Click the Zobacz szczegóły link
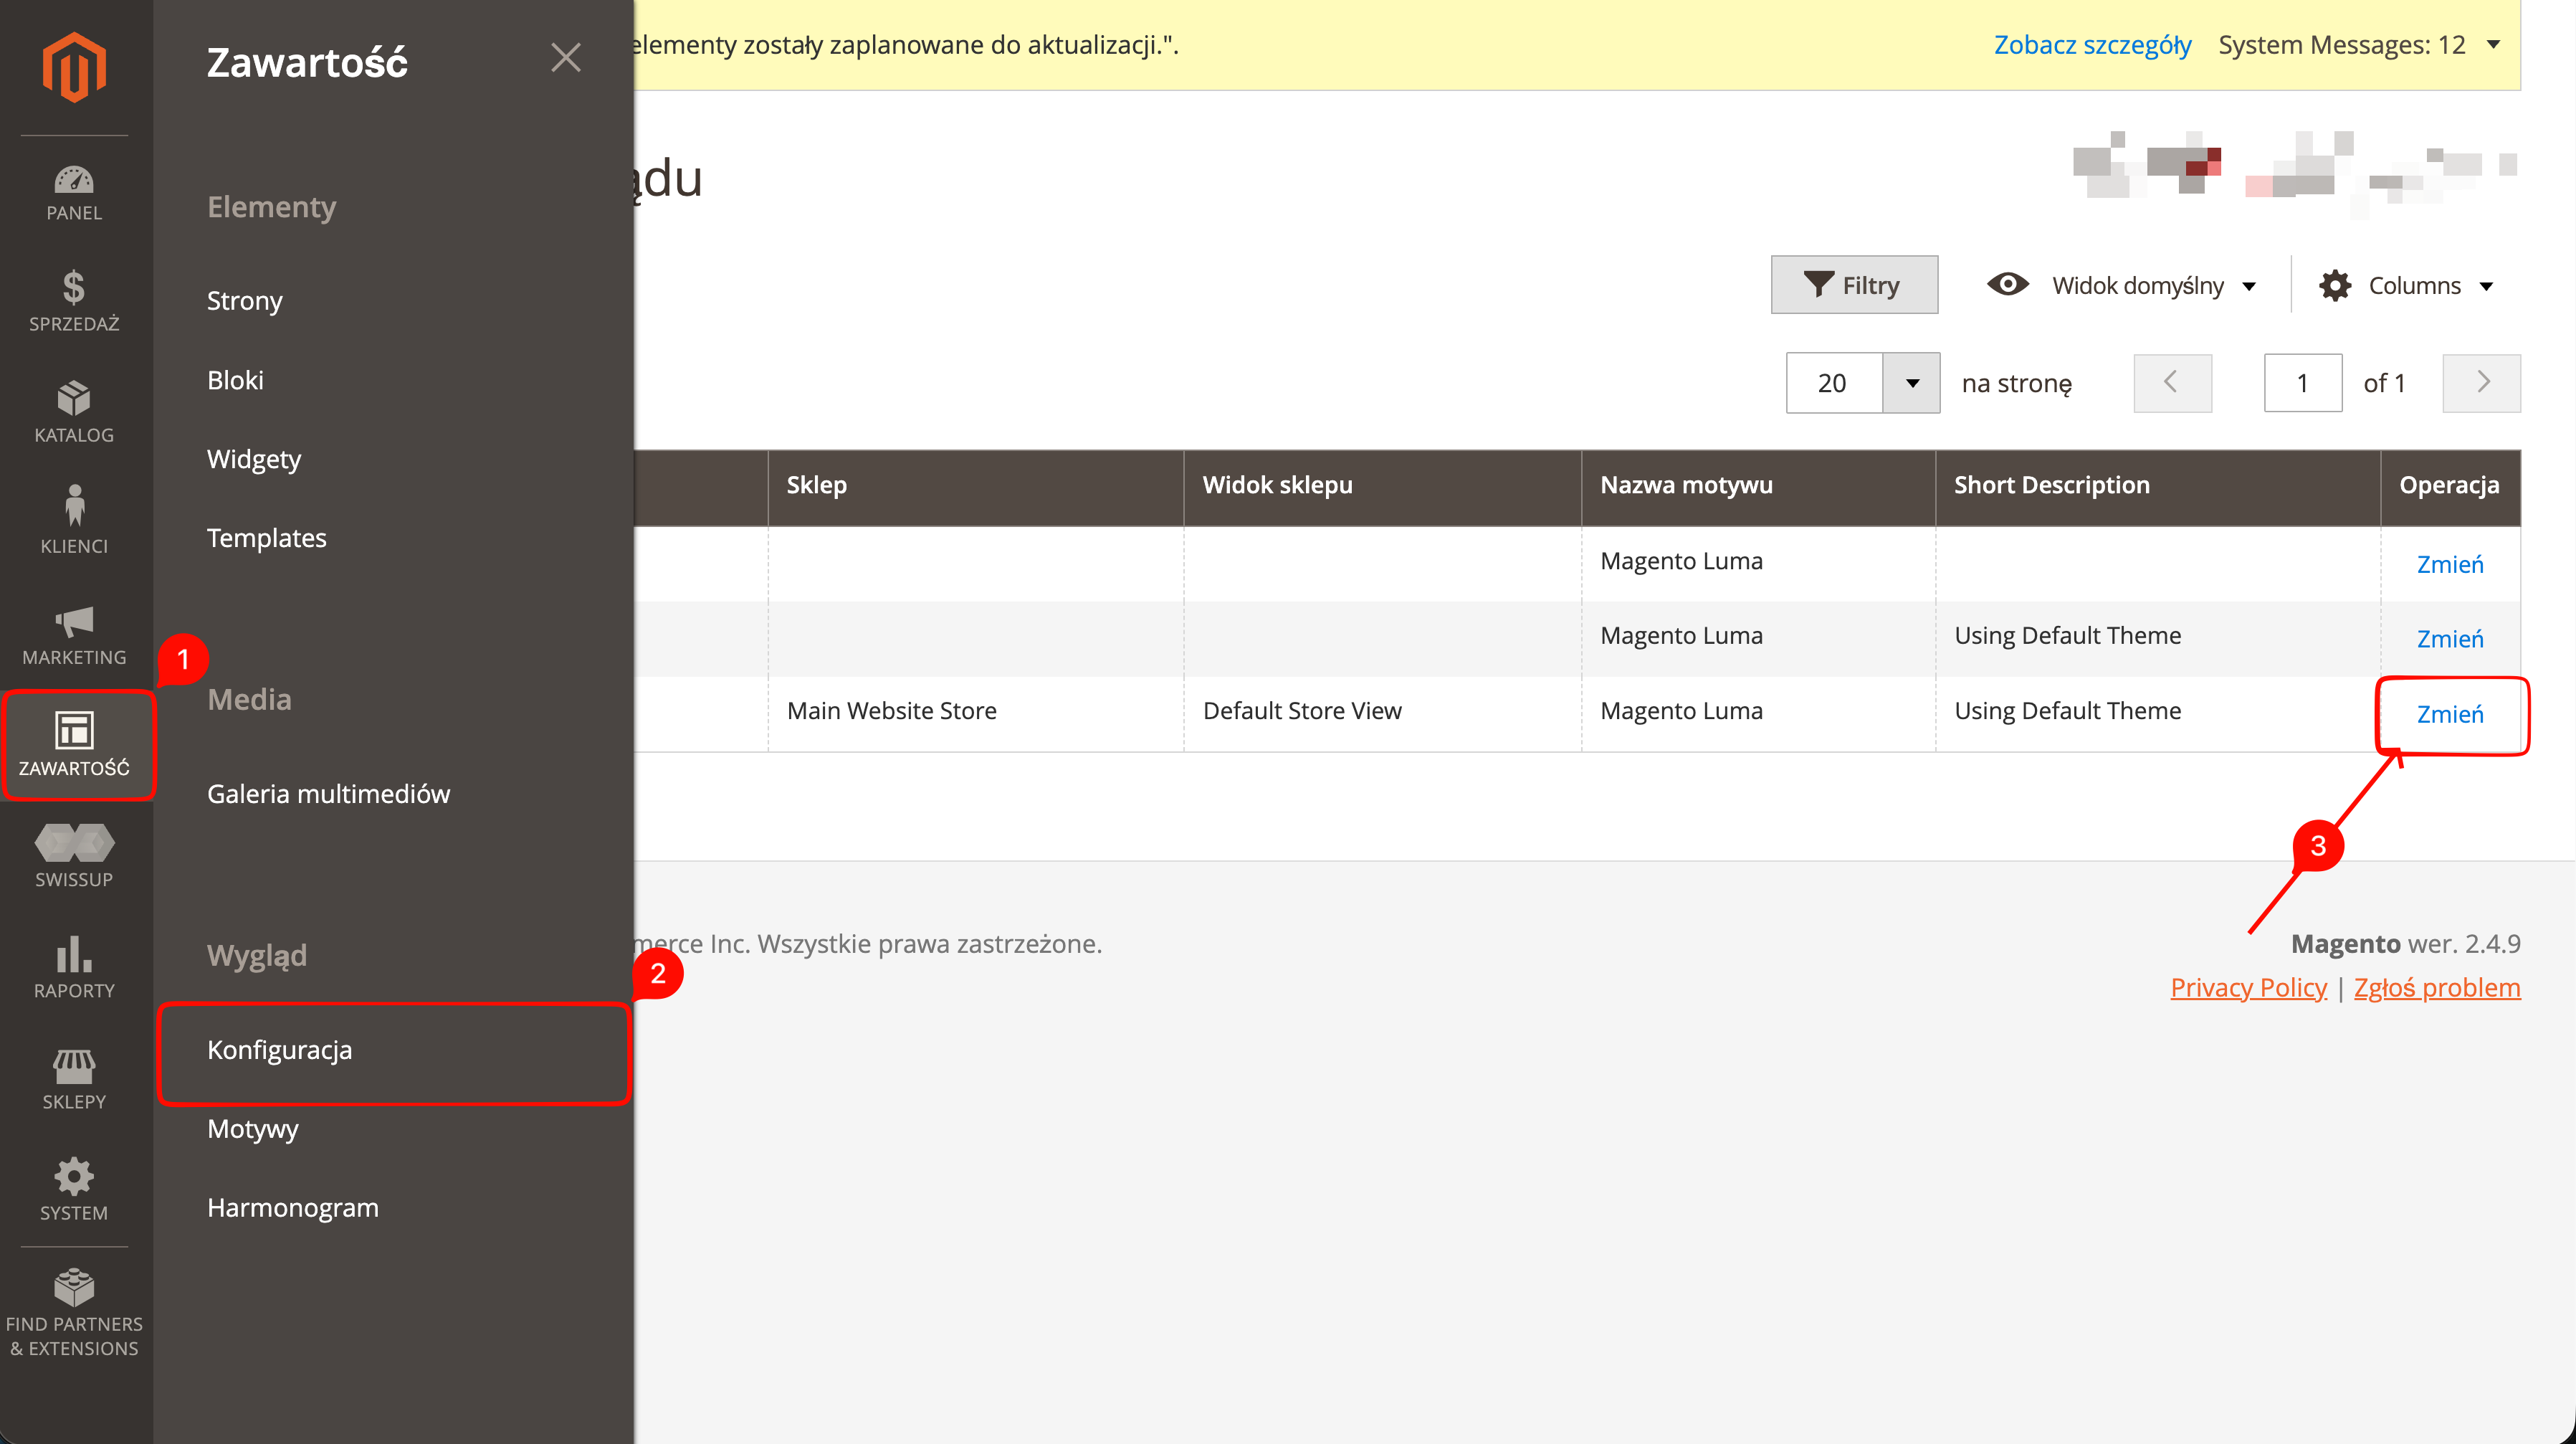The height and width of the screenshot is (1444, 2576). coord(2092,45)
